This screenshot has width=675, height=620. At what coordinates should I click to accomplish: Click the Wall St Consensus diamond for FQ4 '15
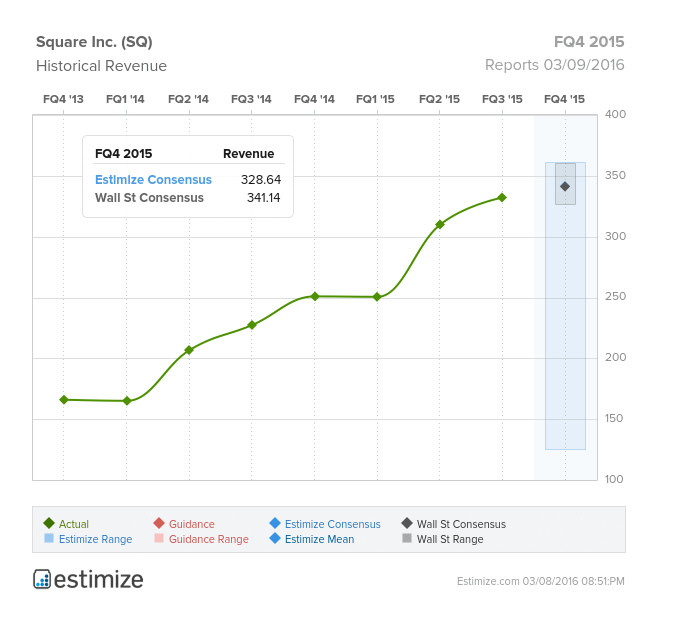point(565,186)
